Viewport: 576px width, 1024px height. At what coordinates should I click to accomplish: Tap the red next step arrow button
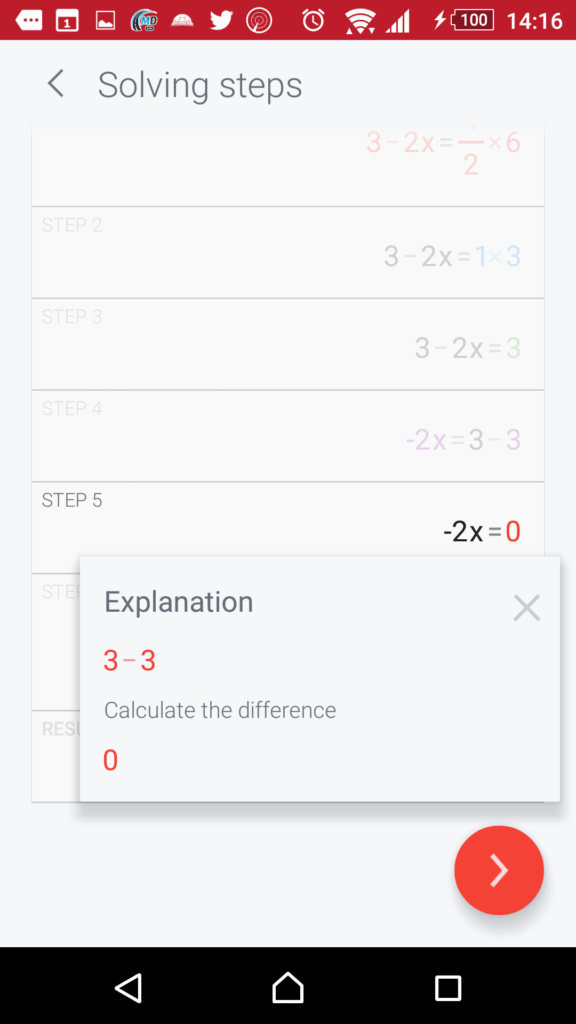(x=499, y=870)
